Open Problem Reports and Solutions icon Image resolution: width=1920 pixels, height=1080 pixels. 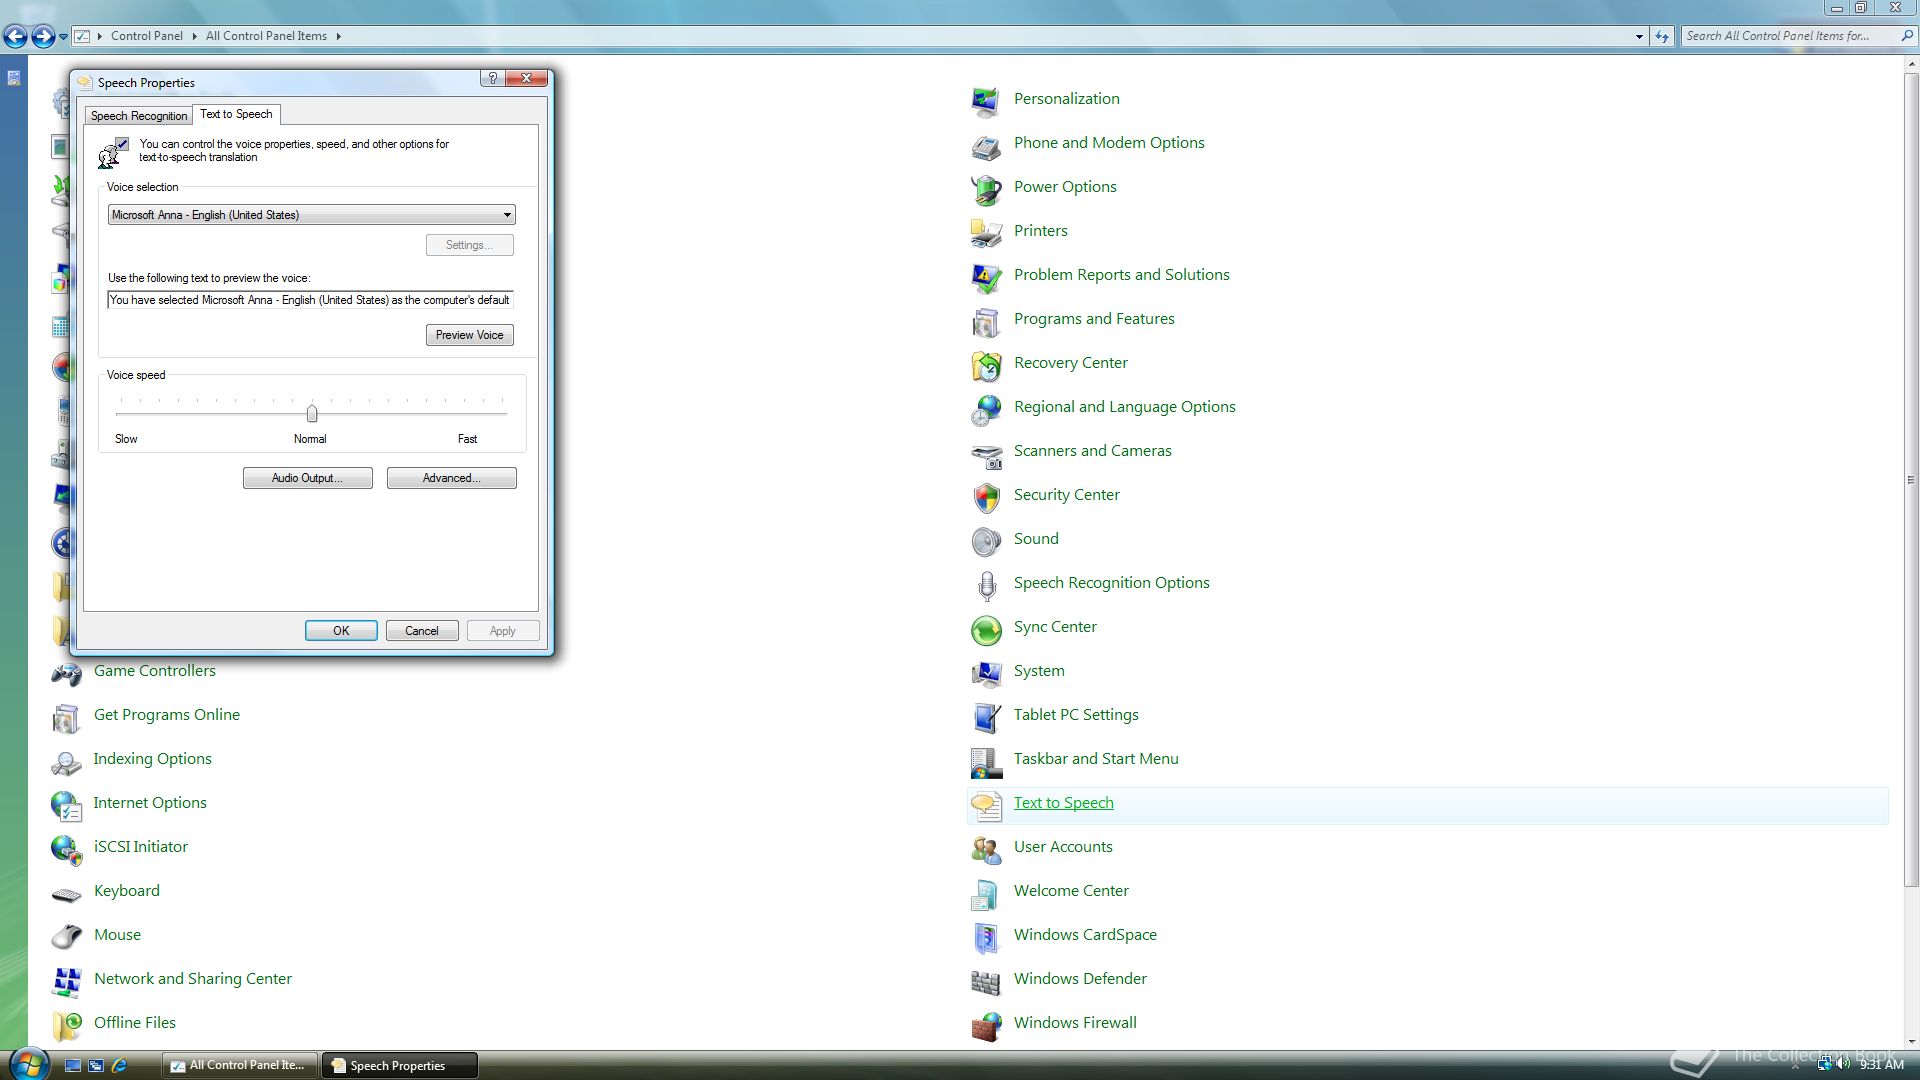(x=986, y=276)
